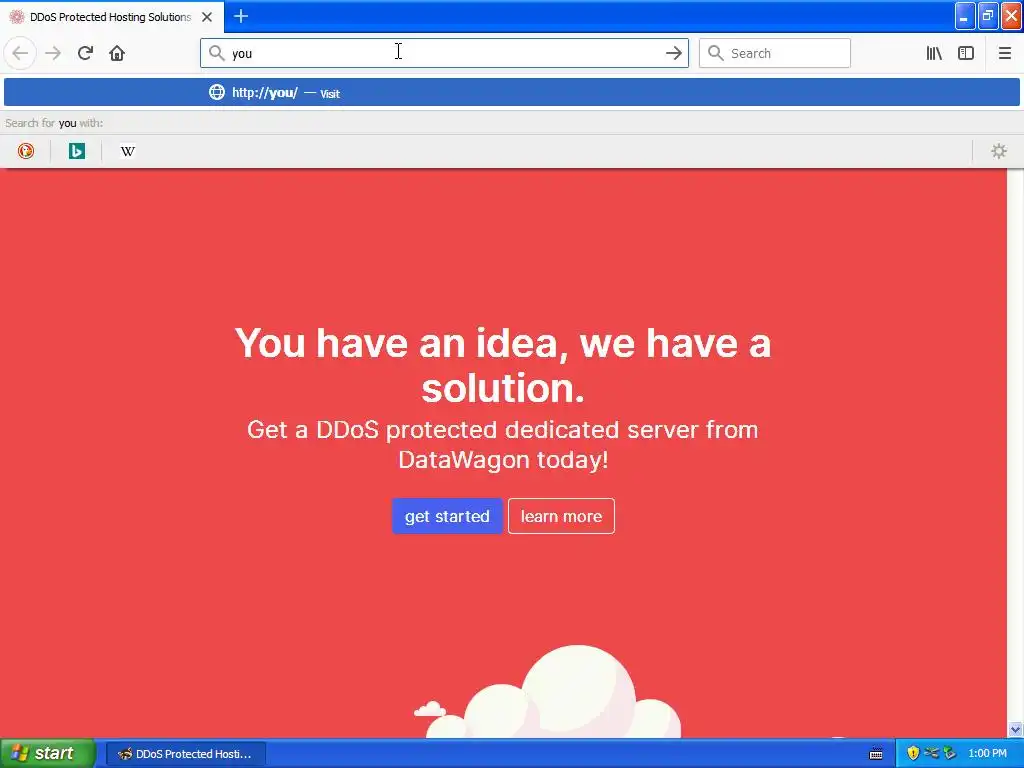Click the keyboard icon in taskbar
Image resolution: width=1024 pixels, height=768 pixels.
click(x=876, y=754)
